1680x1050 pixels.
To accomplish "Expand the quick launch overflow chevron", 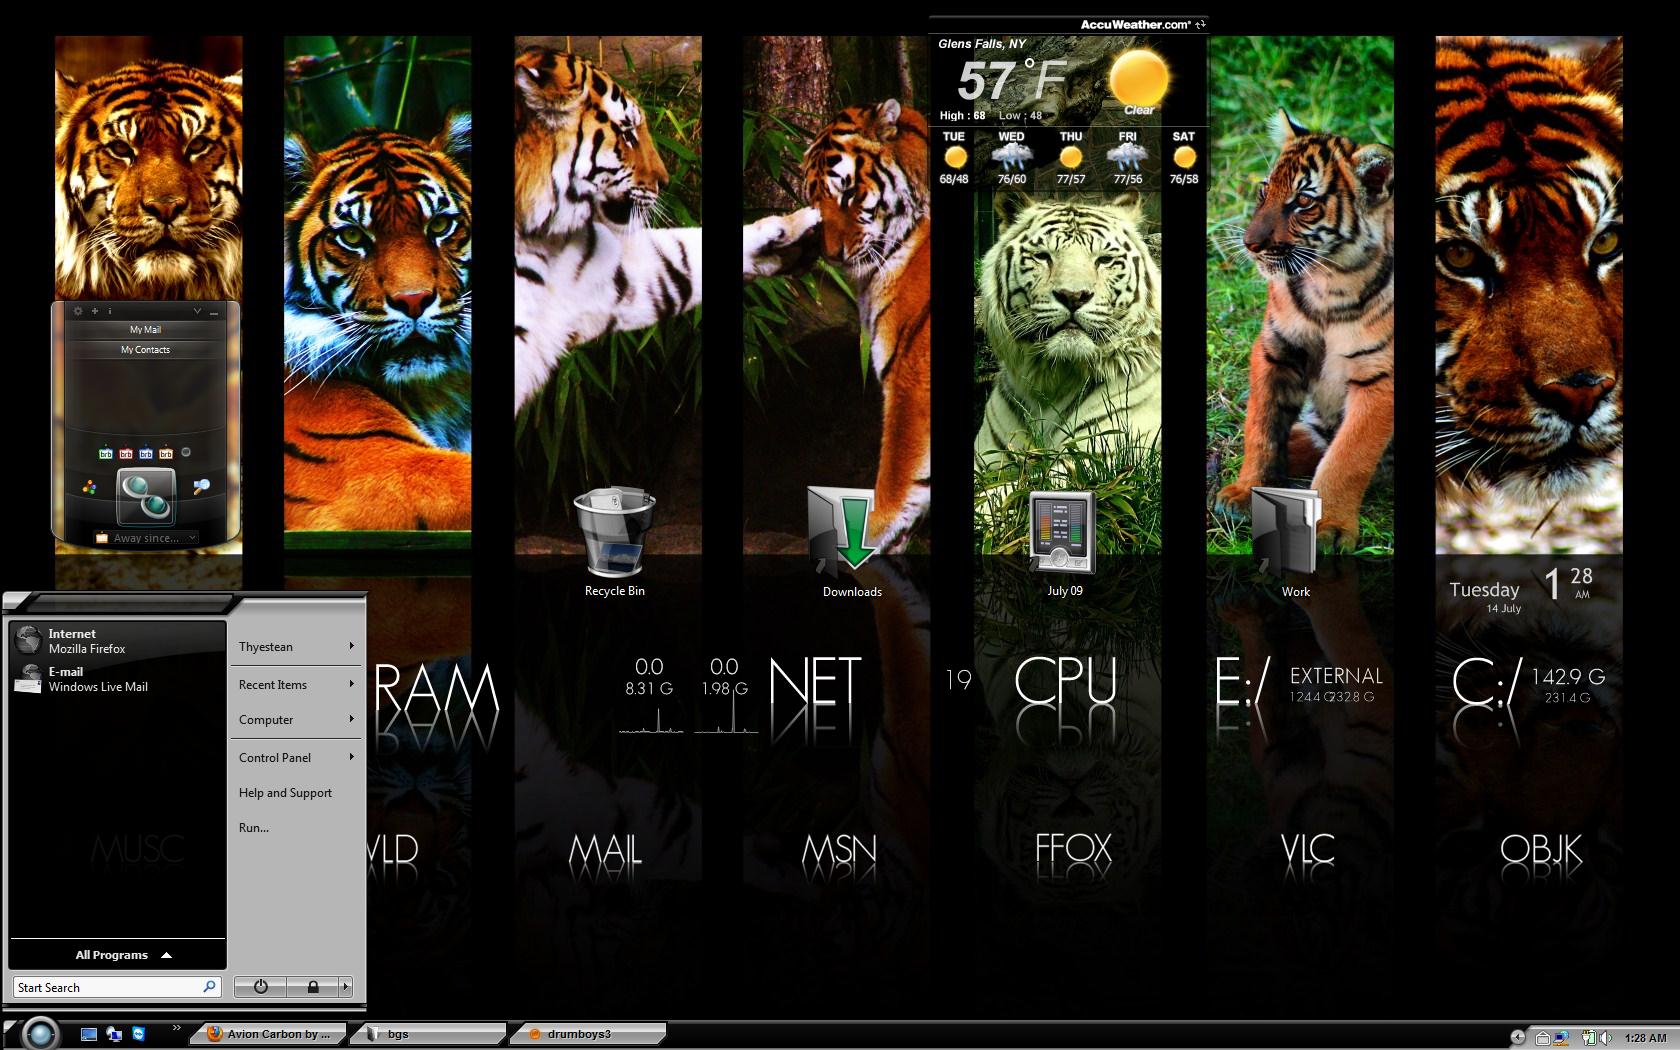I will 177,1027.
